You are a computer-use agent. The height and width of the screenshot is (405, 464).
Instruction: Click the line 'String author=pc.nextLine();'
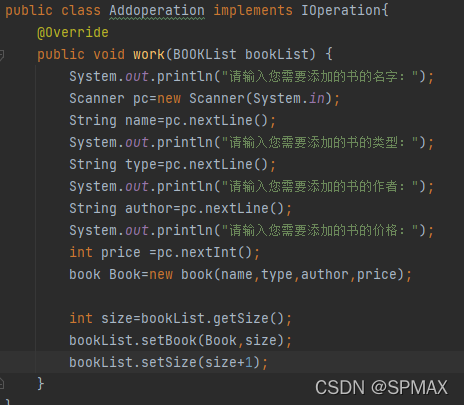pos(180,209)
